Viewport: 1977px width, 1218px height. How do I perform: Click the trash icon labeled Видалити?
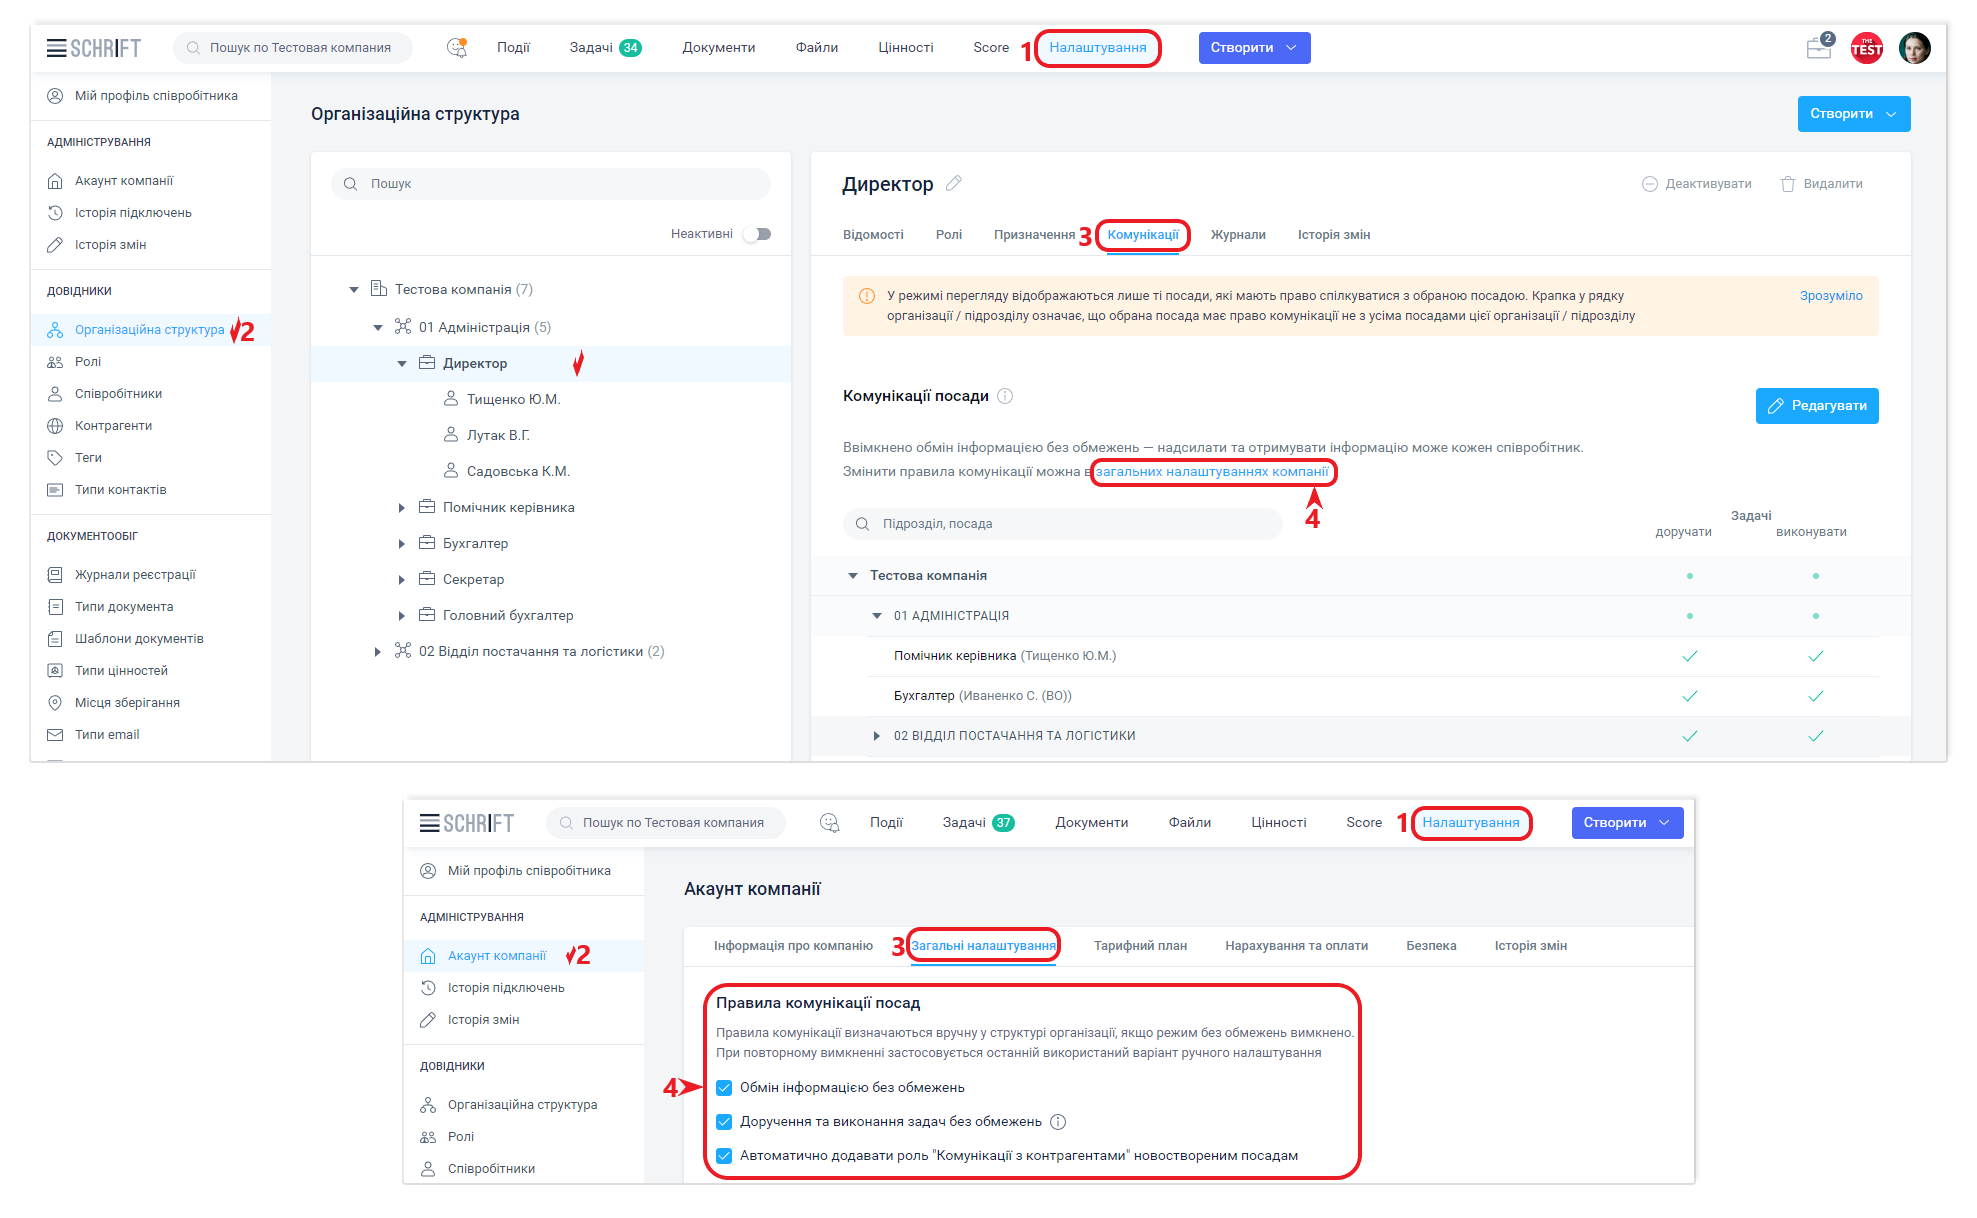coord(1788,184)
